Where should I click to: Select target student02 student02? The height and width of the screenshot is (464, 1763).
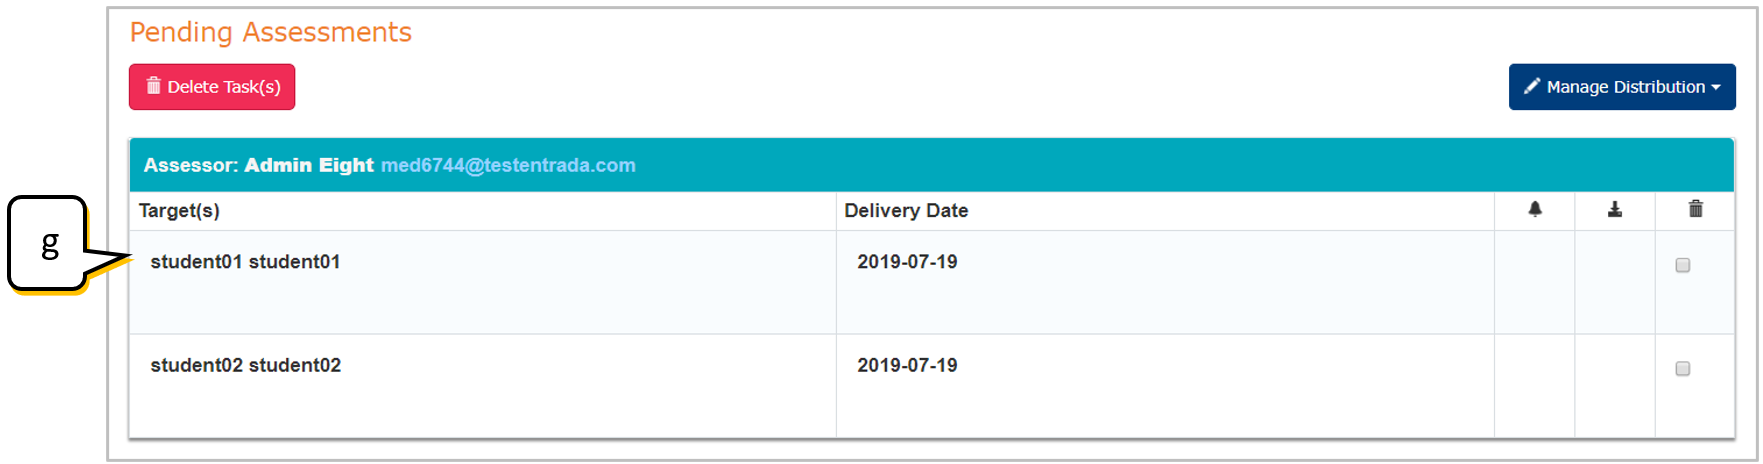(x=246, y=366)
